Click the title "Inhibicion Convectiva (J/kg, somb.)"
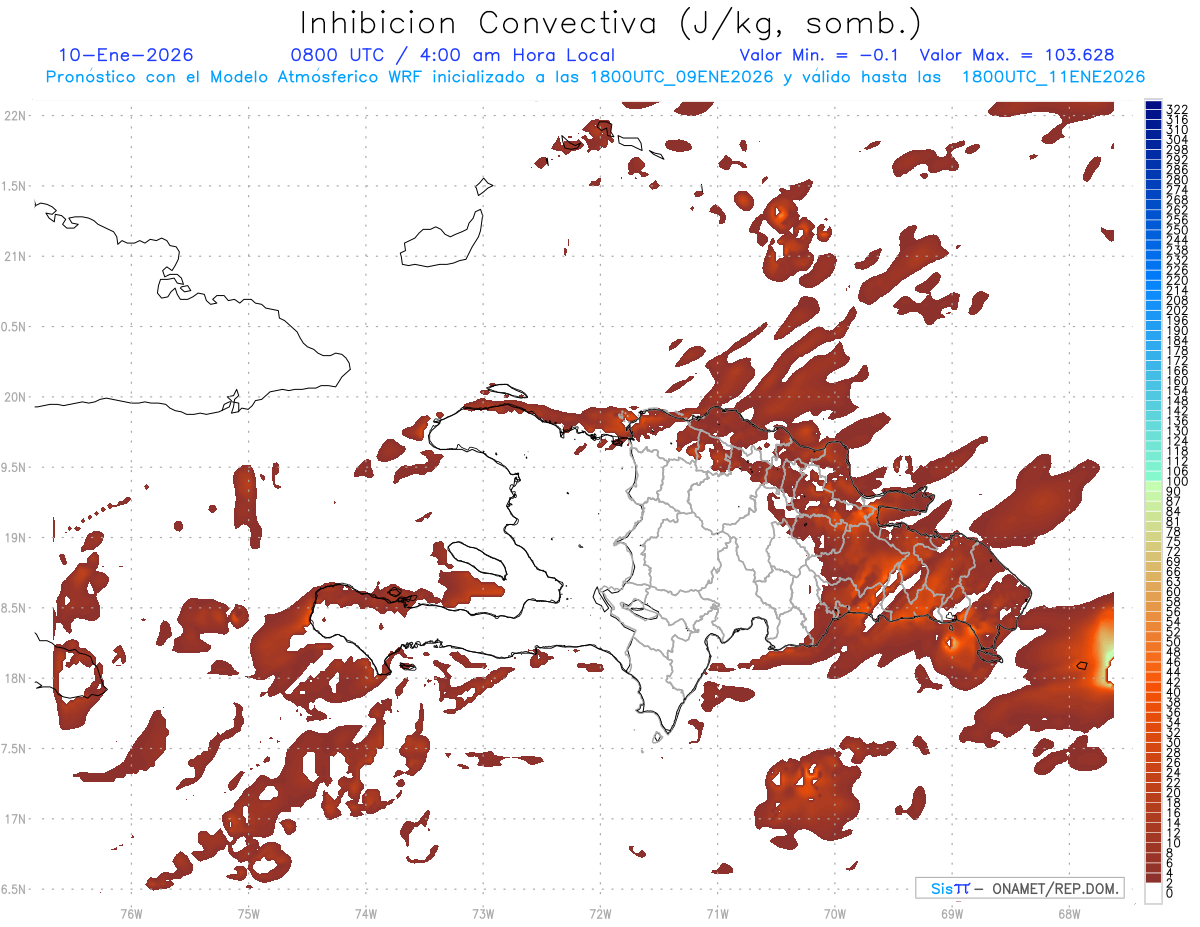The width and height of the screenshot is (1200, 927). point(612,23)
